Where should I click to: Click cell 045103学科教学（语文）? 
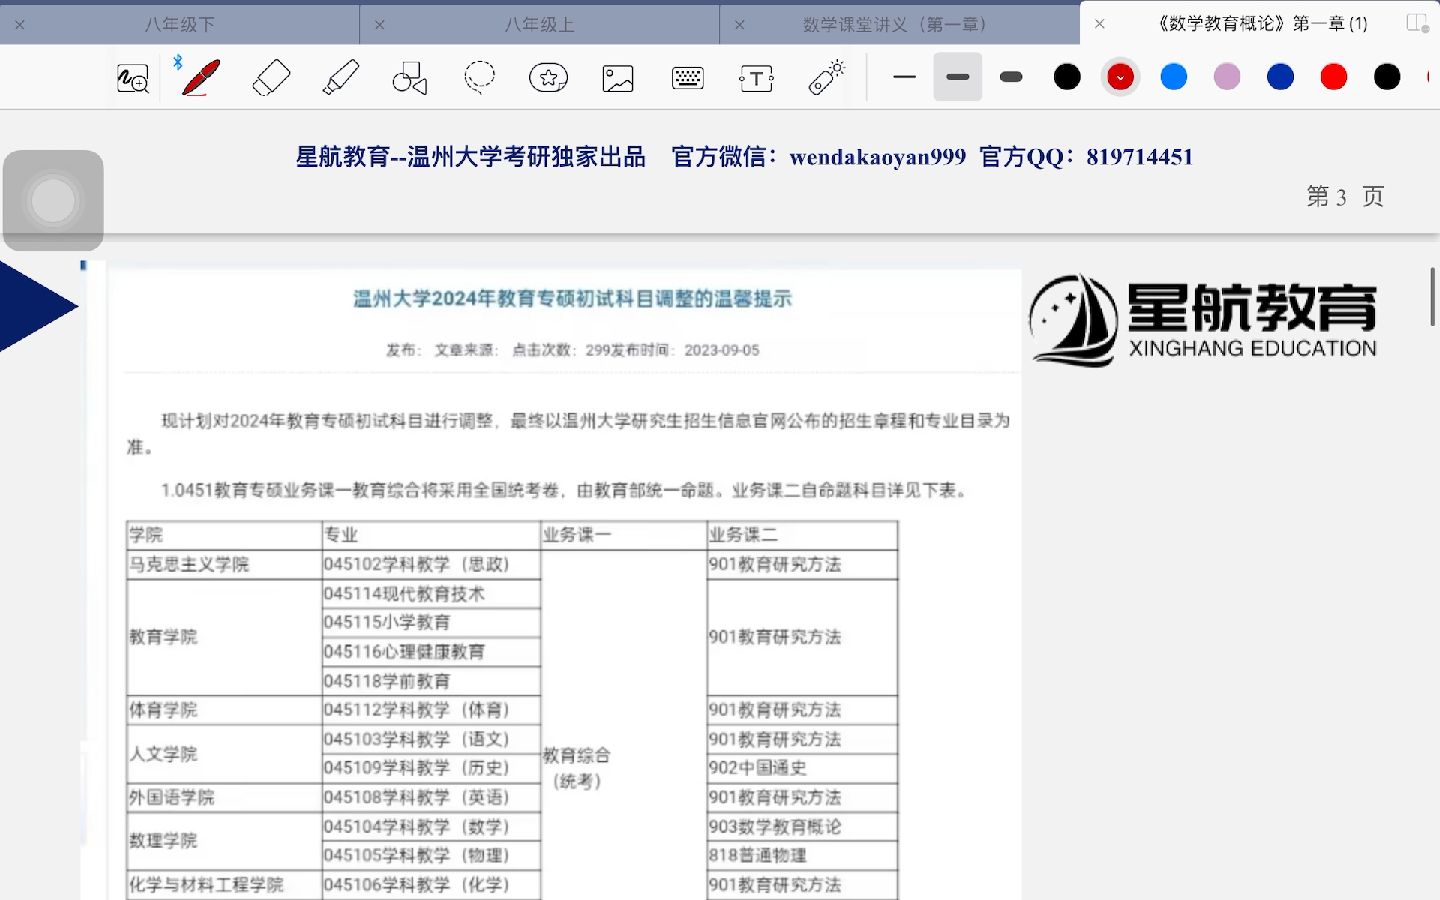click(x=431, y=739)
